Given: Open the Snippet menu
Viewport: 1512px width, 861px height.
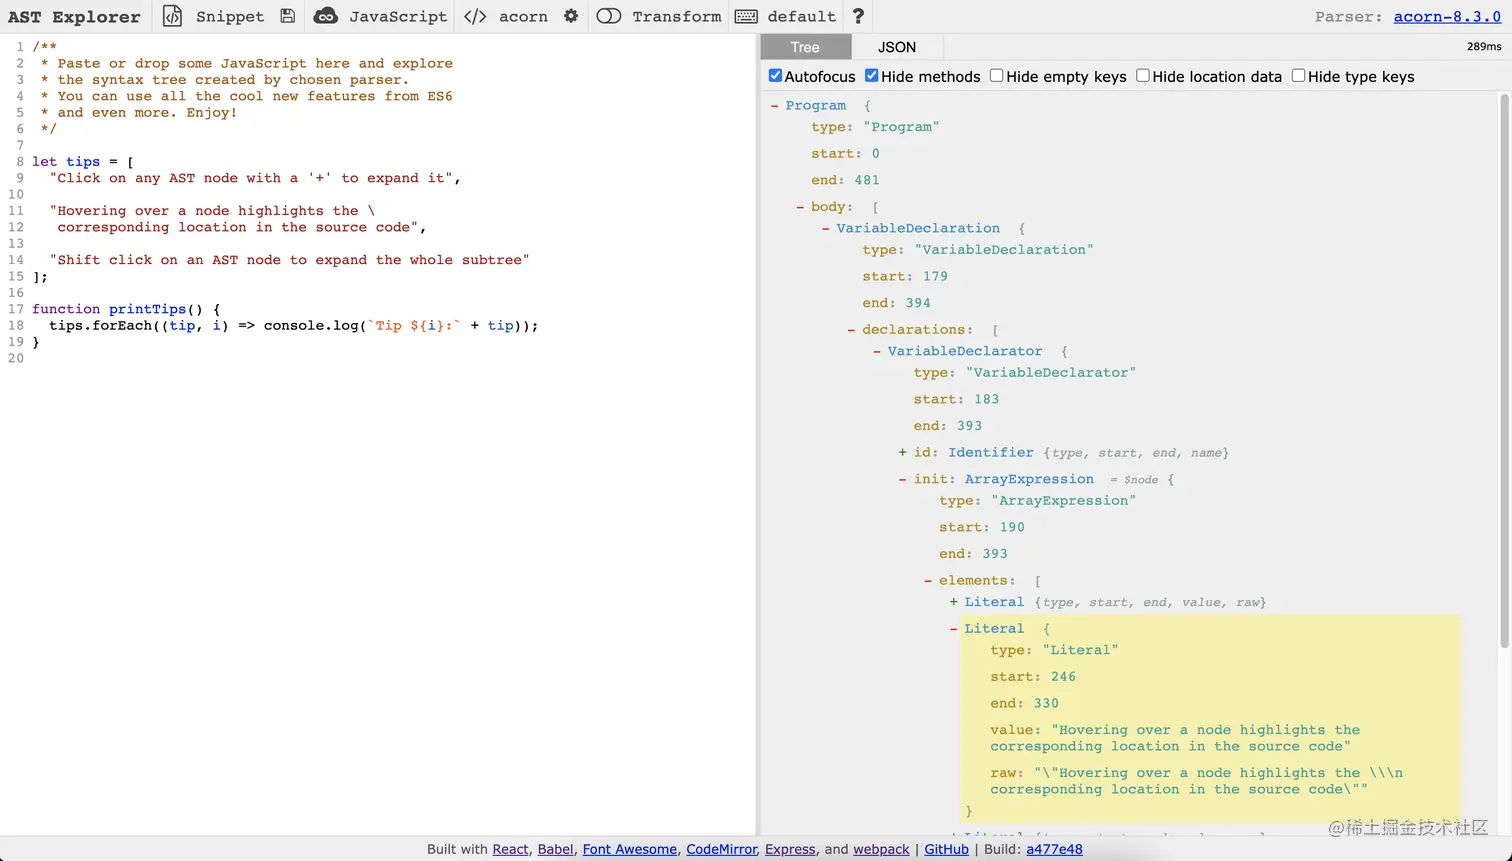Looking at the screenshot, I should click(x=230, y=16).
